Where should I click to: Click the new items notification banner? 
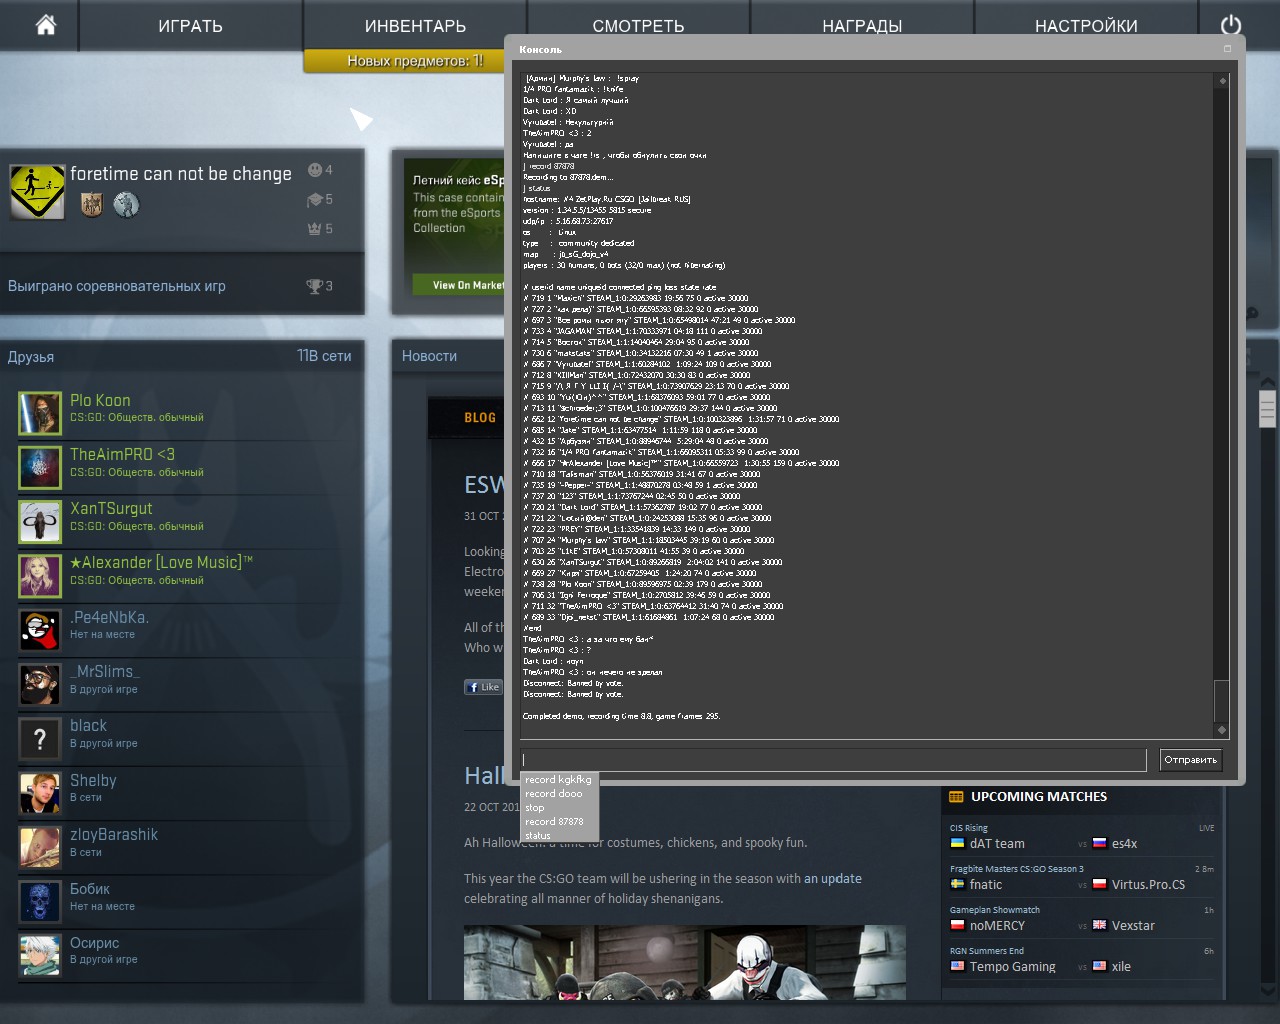tap(415, 61)
